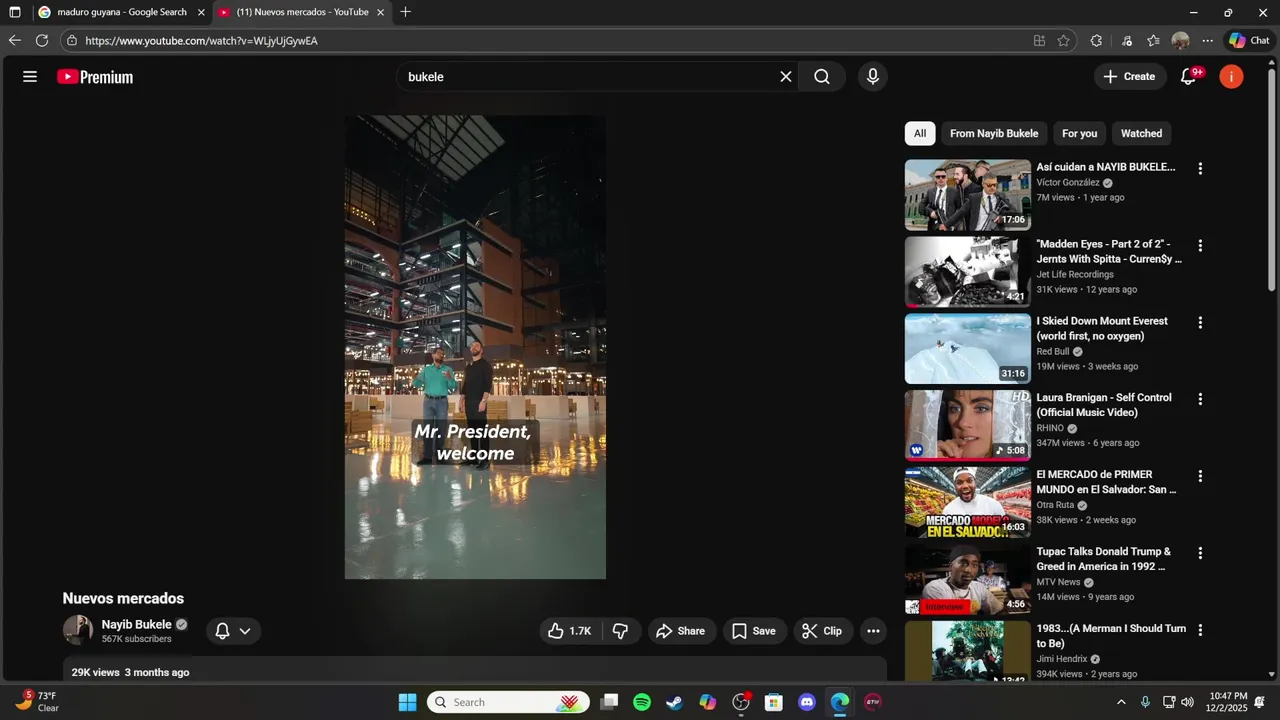This screenshot has height=720, width=1280.
Task: Open options for Así cuidan a NAYIB BUKELE
Action: (x=1200, y=169)
